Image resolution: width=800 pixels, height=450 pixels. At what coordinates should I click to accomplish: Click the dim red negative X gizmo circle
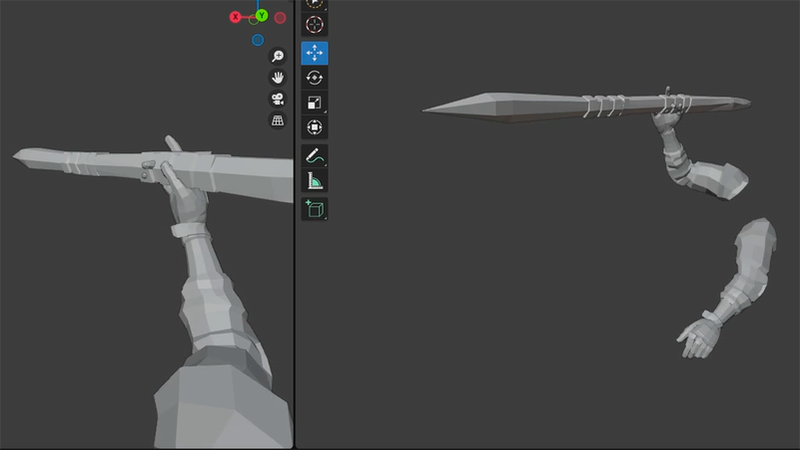click(x=280, y=17)
